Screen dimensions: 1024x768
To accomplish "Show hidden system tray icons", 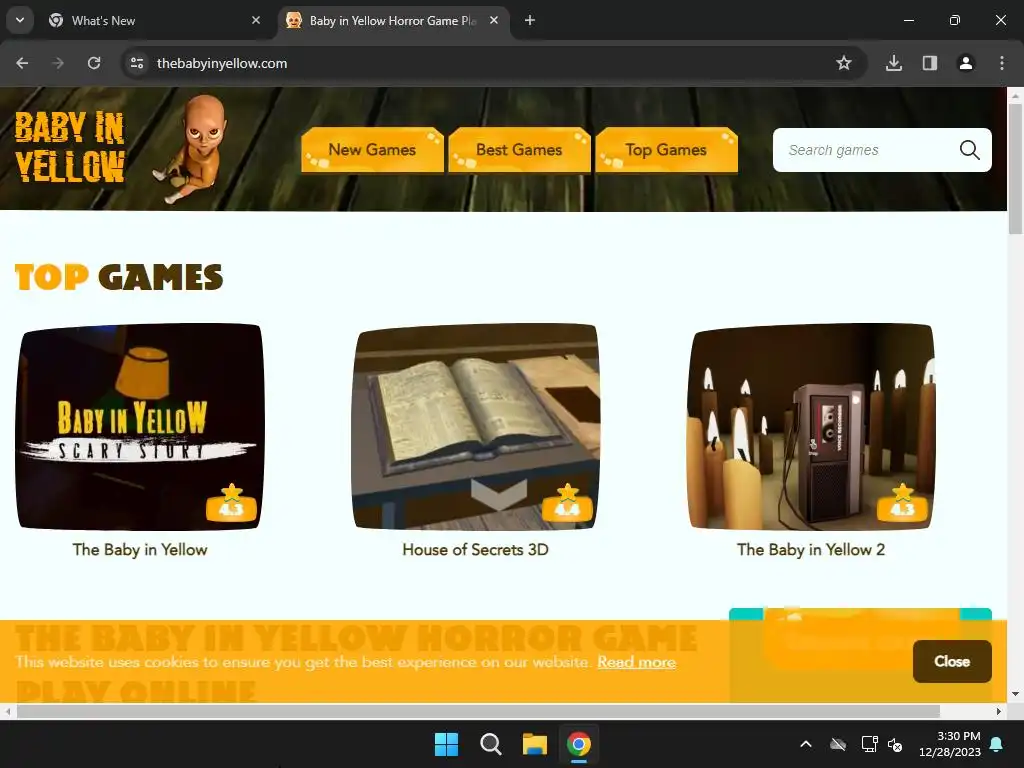I will (x=806, y=744).
